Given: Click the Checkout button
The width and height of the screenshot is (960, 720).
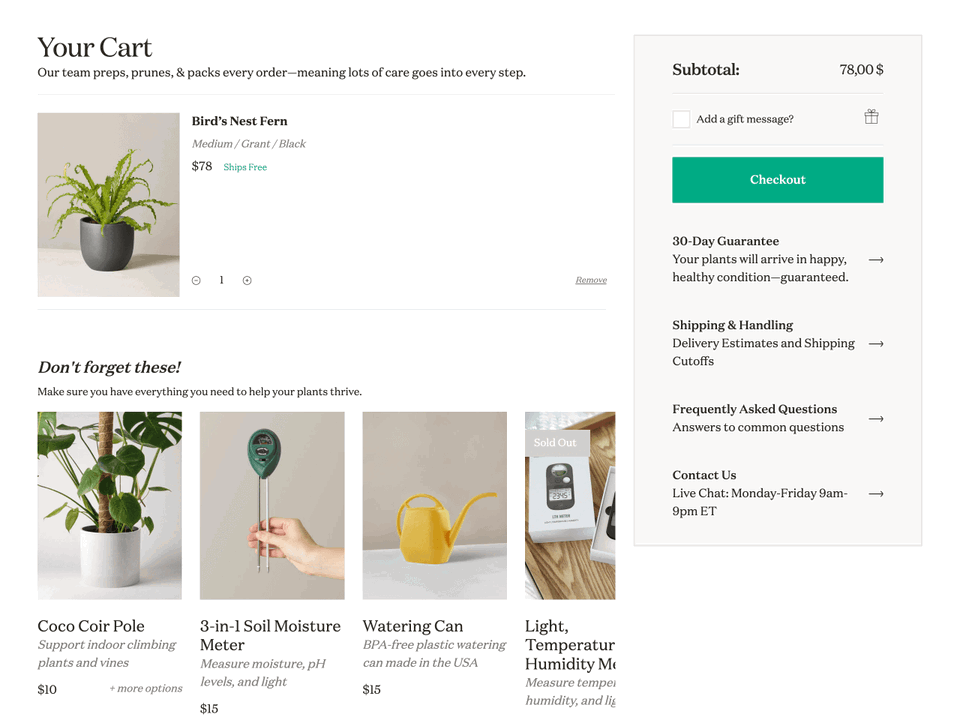Looking at the screenshot, I should [x=778, y=179].
